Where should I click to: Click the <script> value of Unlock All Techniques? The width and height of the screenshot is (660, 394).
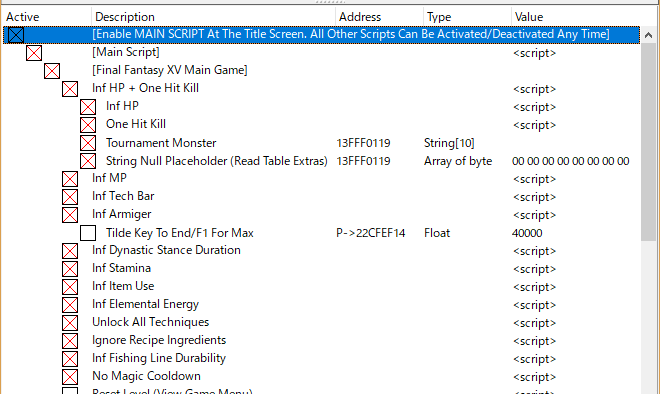[535, 323]
